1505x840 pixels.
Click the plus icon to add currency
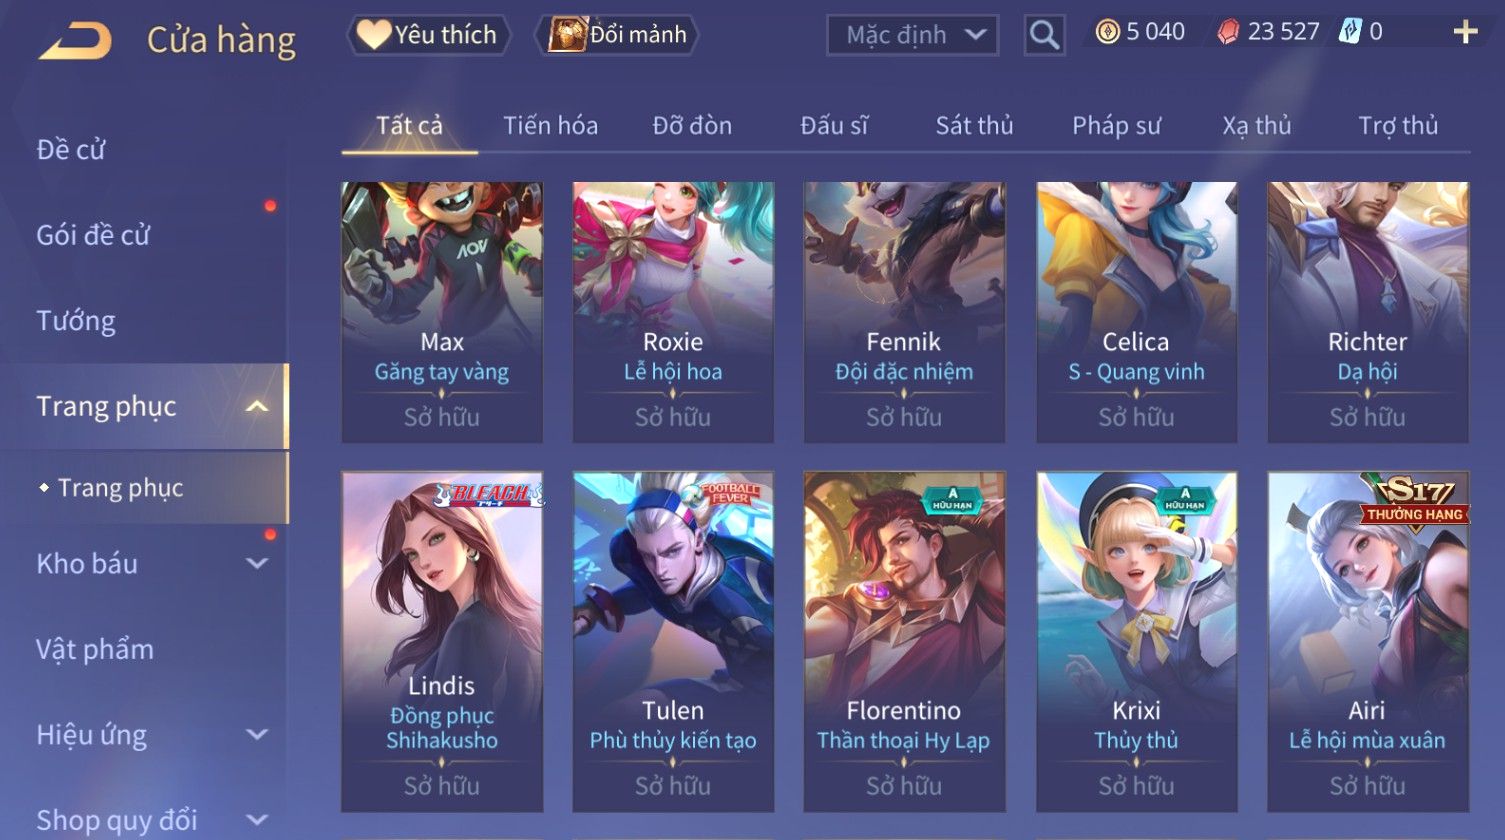(x=1465, y=33)
